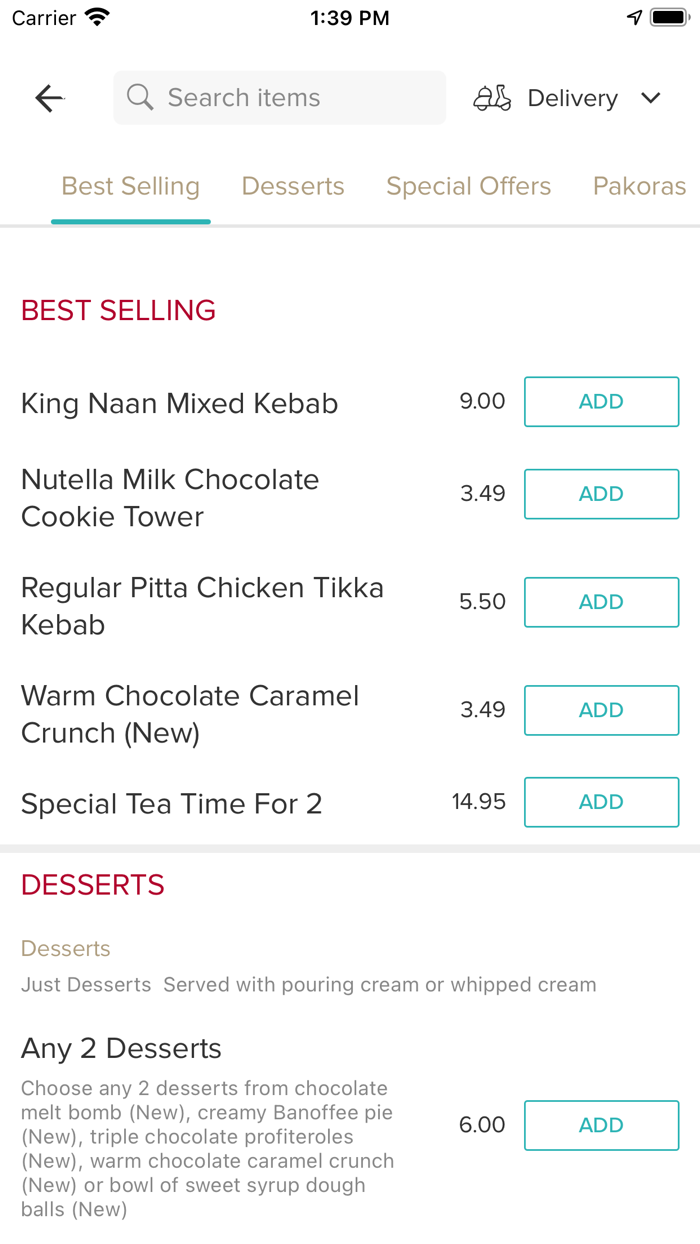The width and height of the screenshot is (700, 1244).
Task: Add Any 2 Desserts to order
Action: (601, 1125)
